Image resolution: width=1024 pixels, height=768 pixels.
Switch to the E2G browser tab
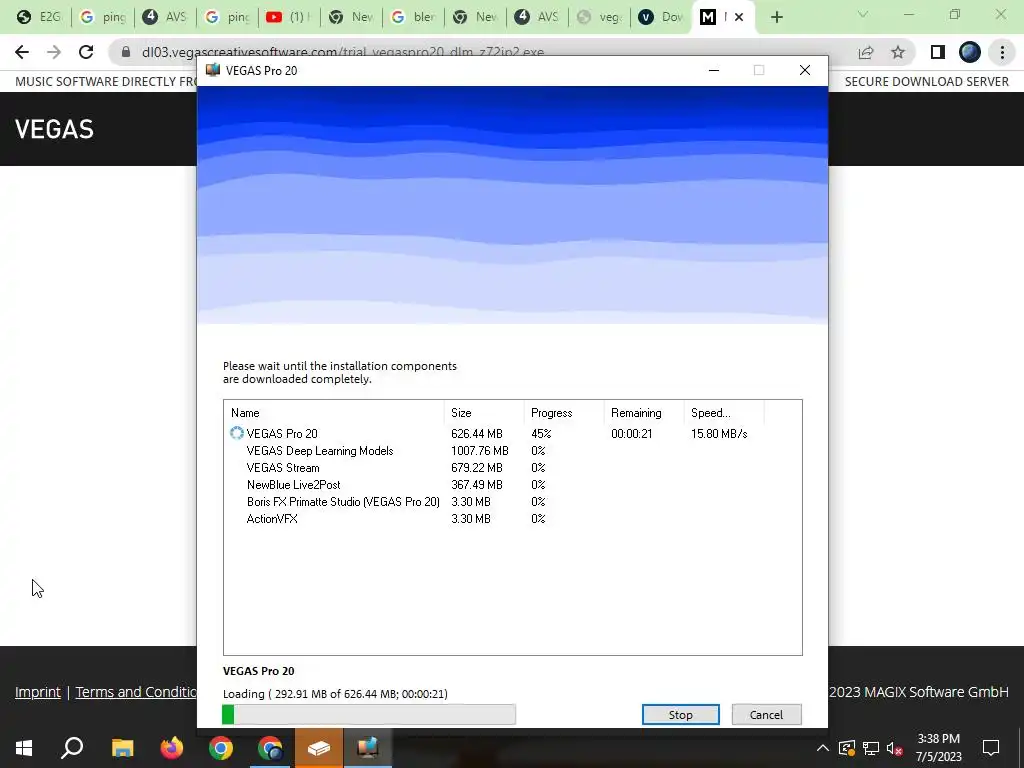pyautogui.click(x=39, y=17)
